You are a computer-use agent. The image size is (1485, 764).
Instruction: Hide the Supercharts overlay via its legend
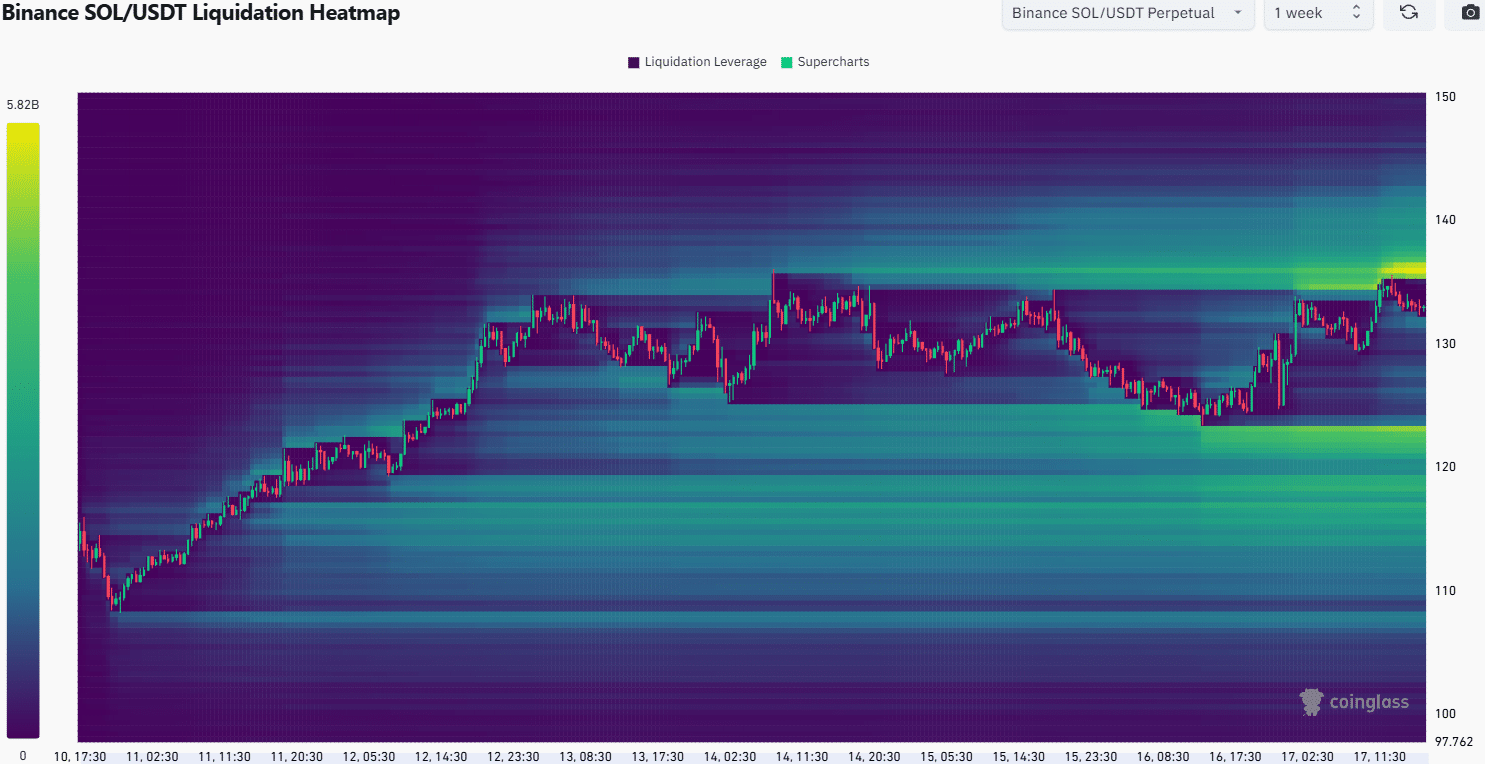pyautogui.click(x=825, y=61)
